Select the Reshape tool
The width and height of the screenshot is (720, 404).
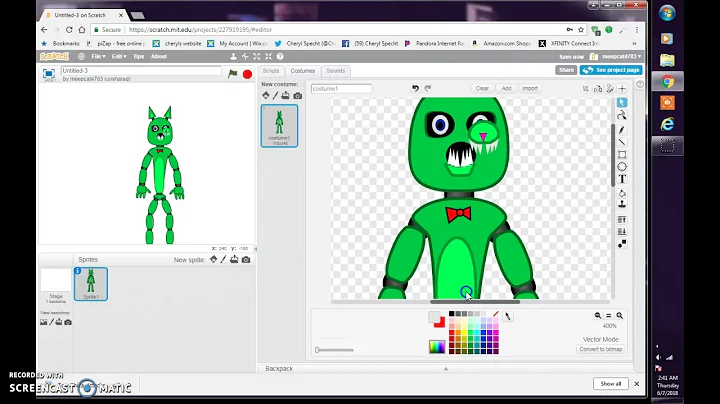click(622, 115)
